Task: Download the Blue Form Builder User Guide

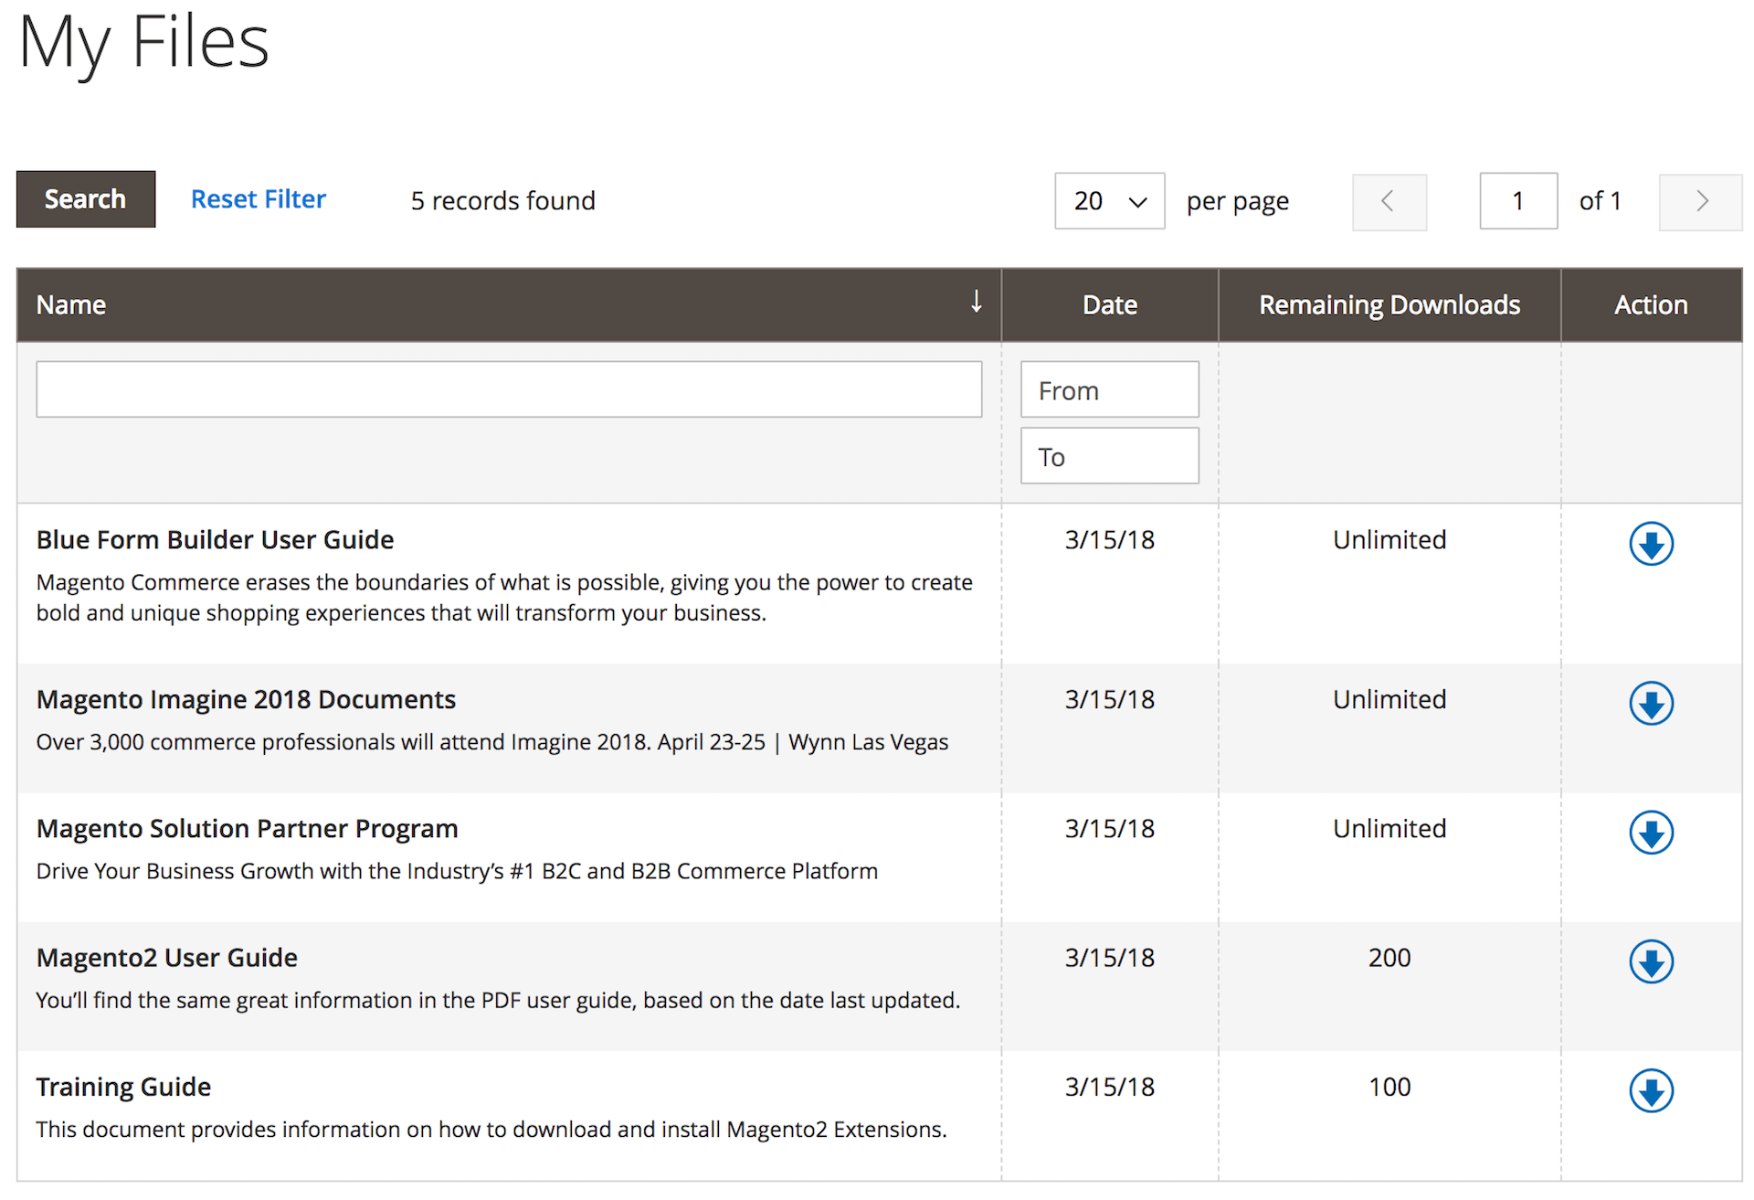Action: click(1651, 543)
